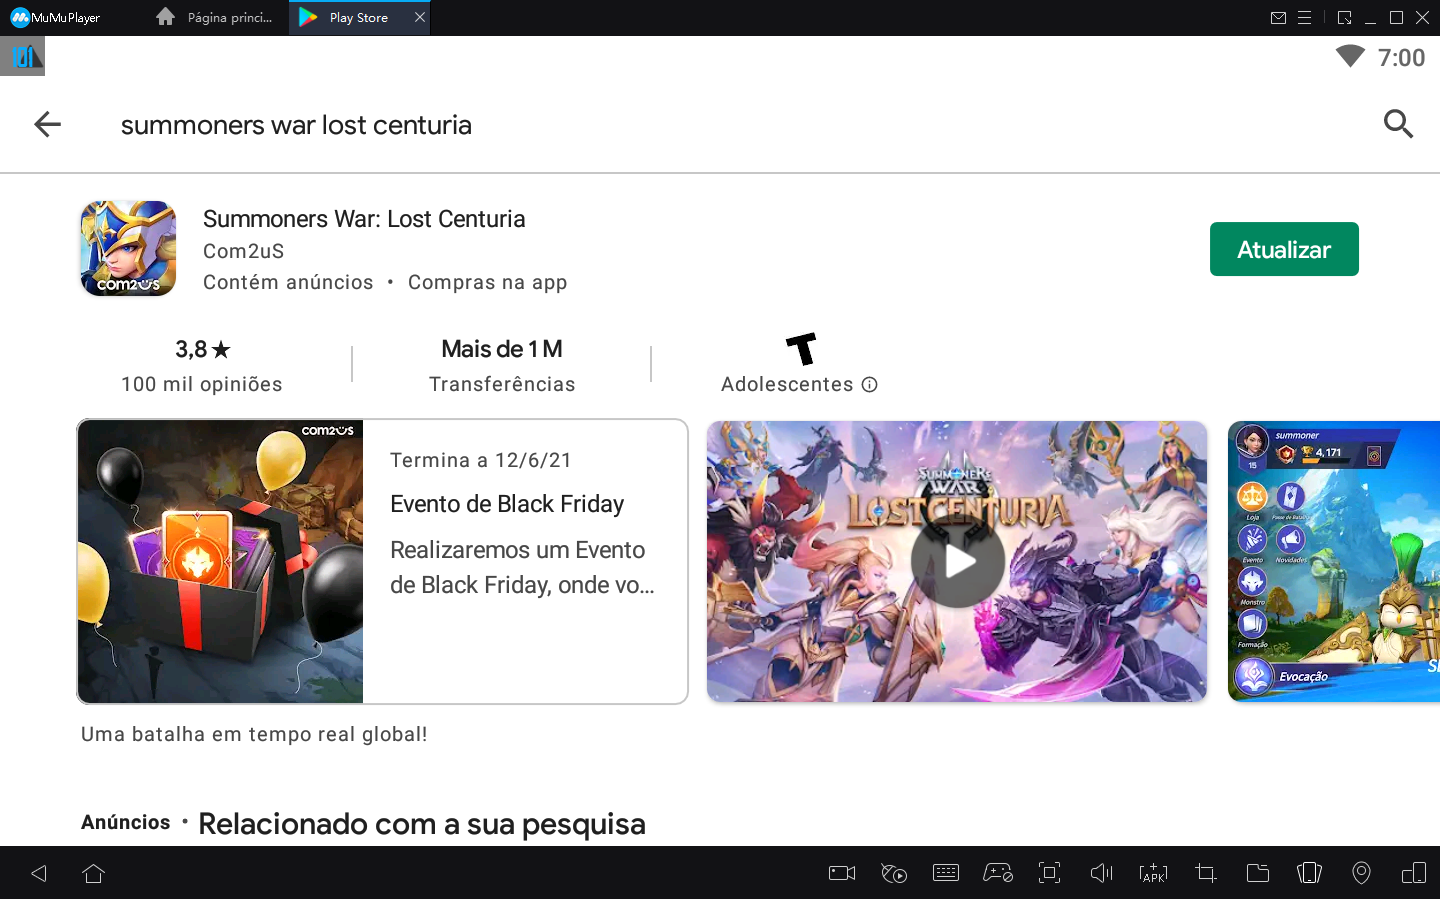Go back using the search arrow
This screenshot has height=899, width=1440.
(x=46, y=124)
